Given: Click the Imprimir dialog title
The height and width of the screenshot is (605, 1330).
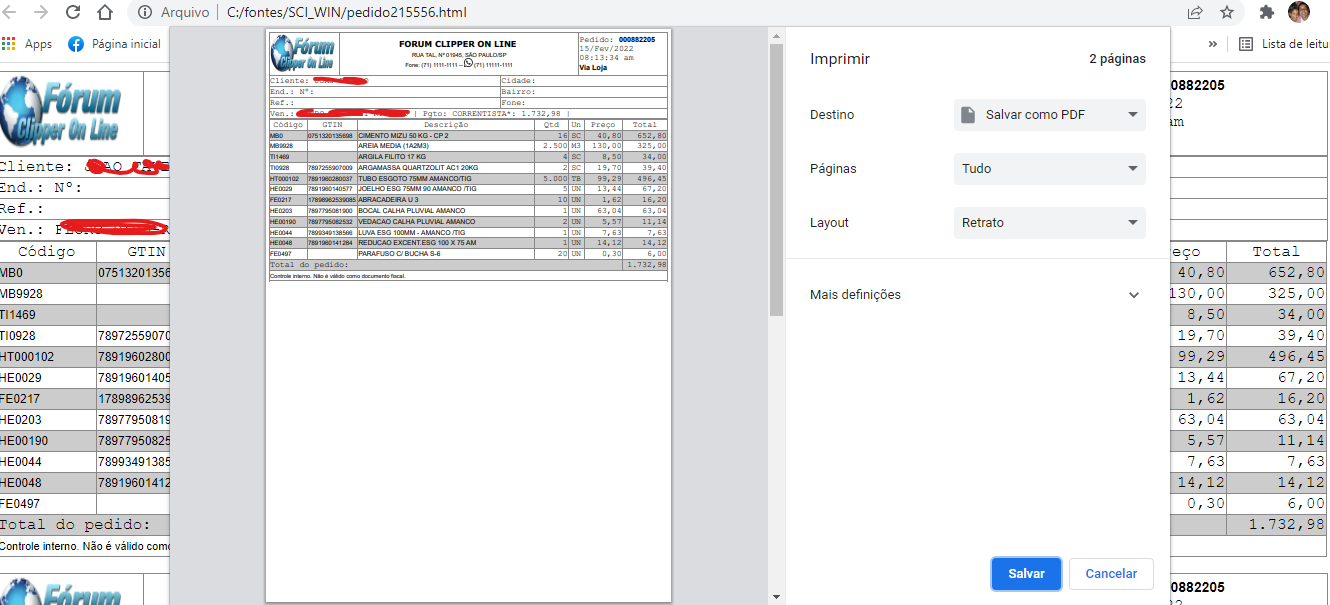Looking at the screenshot, I should tap(840, 59).
